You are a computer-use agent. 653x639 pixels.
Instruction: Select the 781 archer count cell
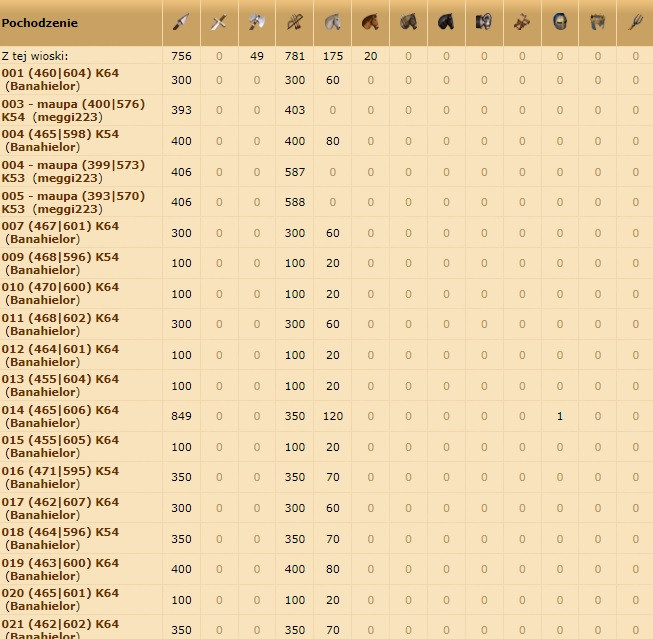295,56
